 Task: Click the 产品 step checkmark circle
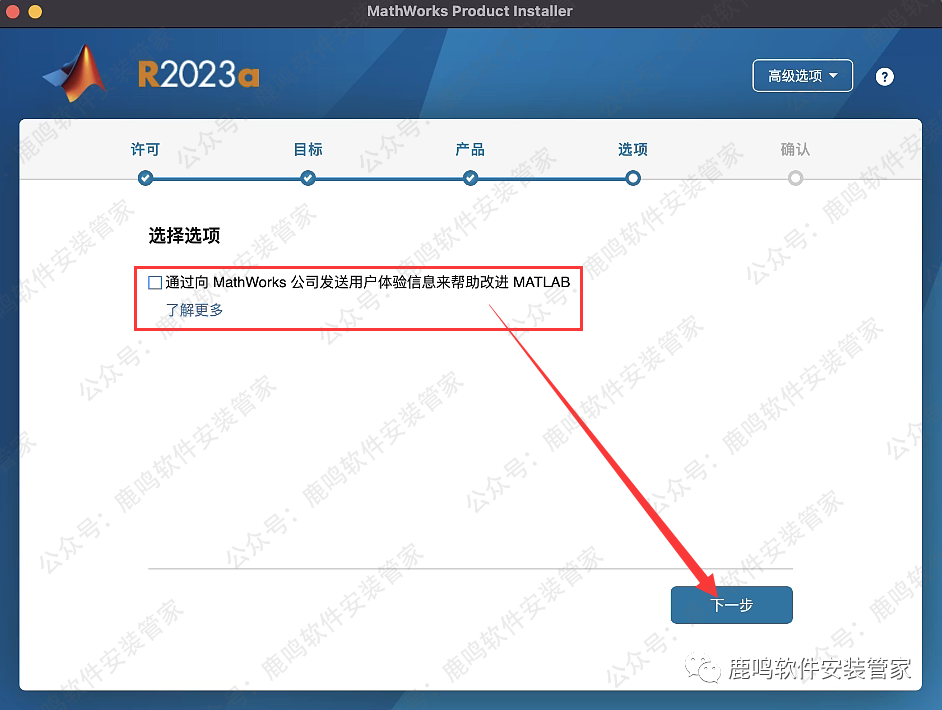point(470,179)
